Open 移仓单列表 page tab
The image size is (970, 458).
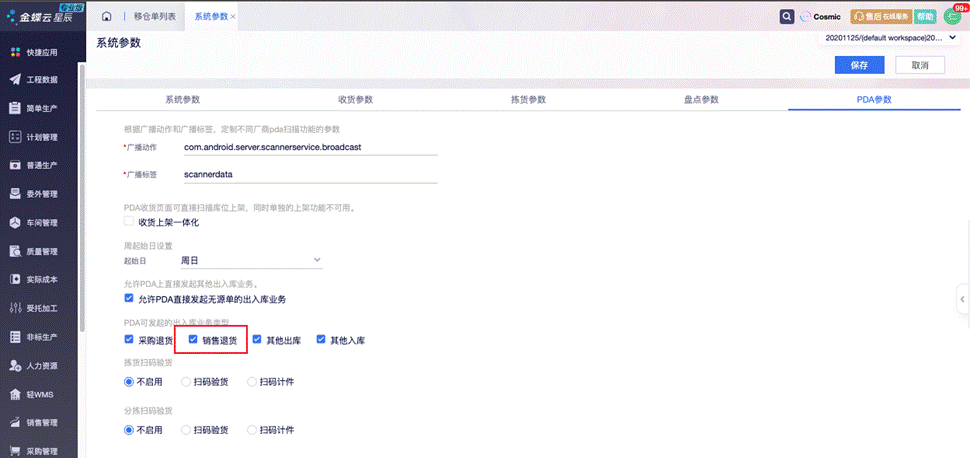point(155,17)
